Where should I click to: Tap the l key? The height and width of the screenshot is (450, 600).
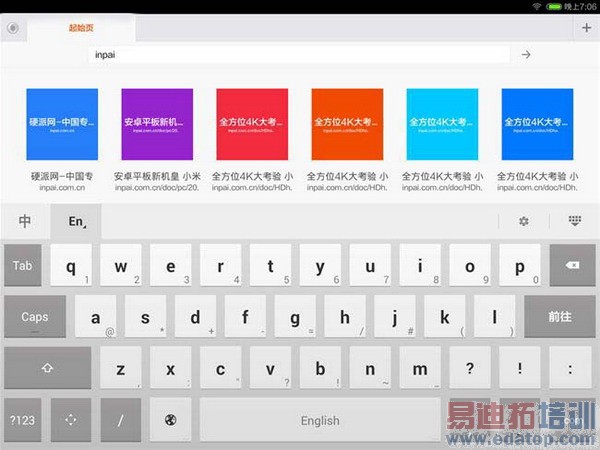[494, 316]
